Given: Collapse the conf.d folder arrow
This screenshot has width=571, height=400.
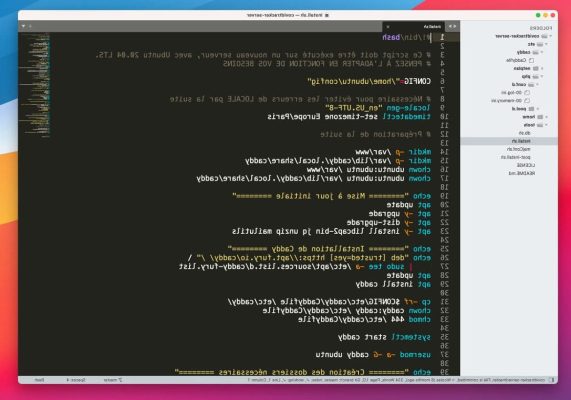Looking at the screenshot, I should click(537, 85).
